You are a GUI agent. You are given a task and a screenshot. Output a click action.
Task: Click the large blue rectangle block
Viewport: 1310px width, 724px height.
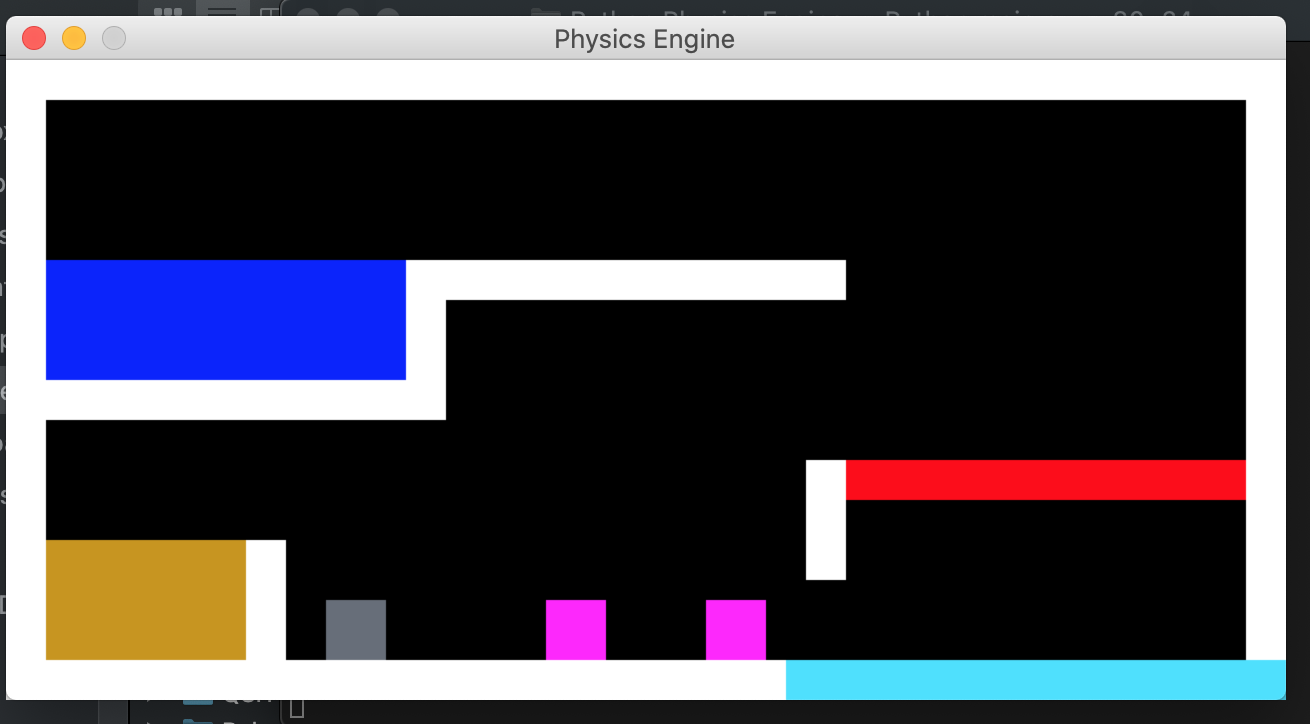tap(226, 320)
